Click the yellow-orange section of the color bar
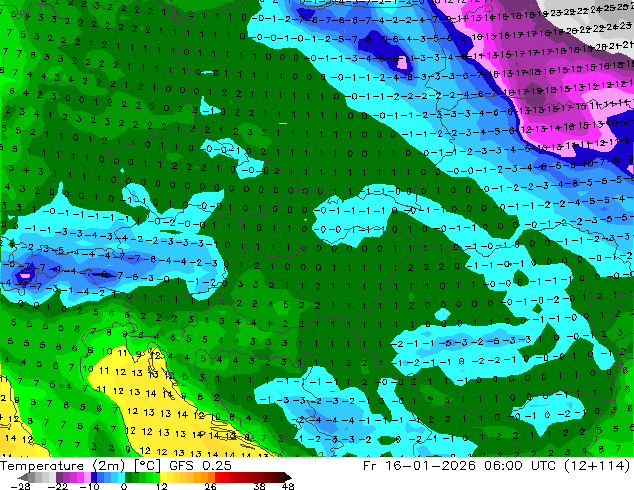Viewport: 634px width, 490px height. pos(187,477)
